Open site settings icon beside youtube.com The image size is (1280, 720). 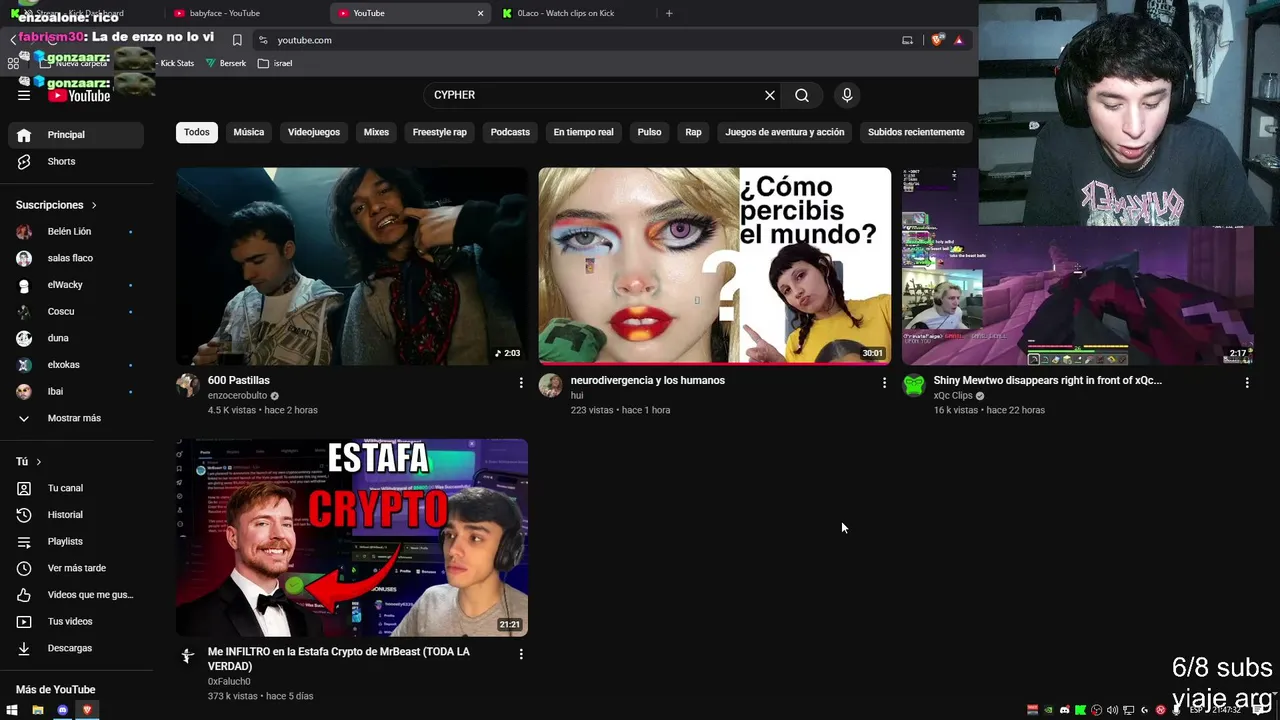point(263,40)
